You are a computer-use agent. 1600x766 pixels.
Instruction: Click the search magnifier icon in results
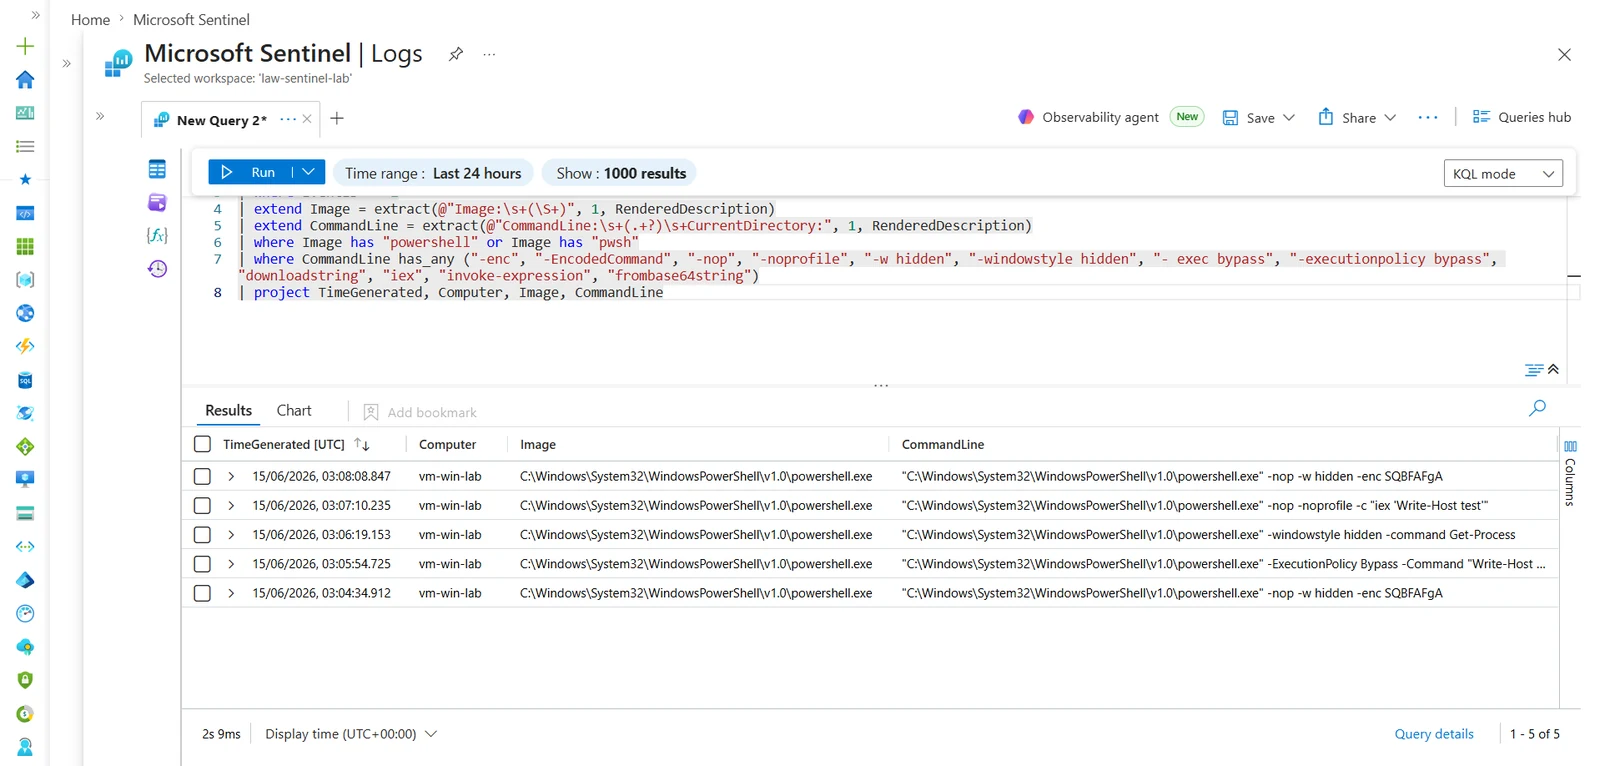pyautogui.click(x=1537, y=408)
